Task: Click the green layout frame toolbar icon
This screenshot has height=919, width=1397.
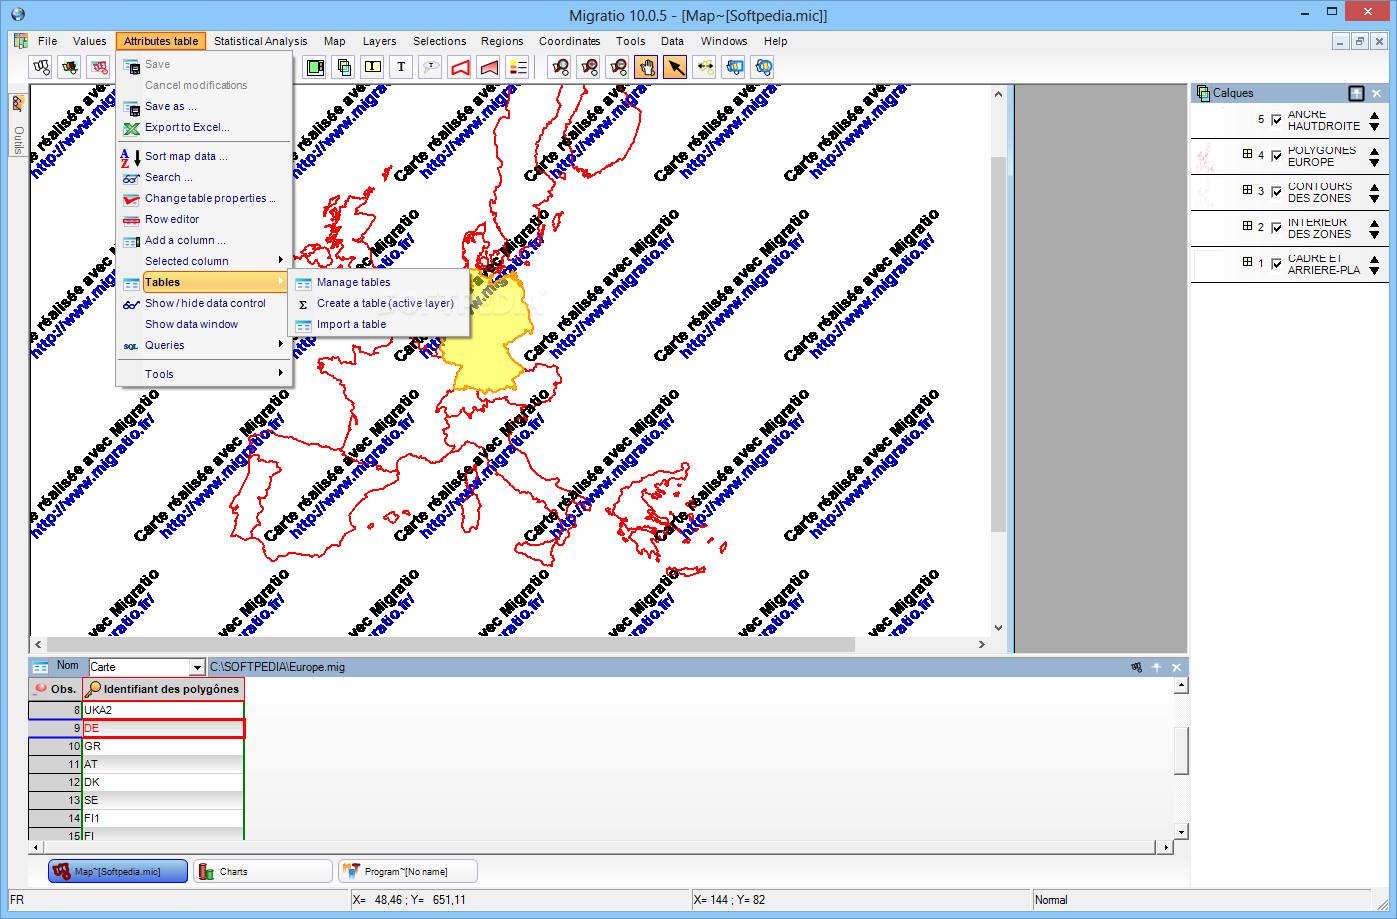Action: 315,67
